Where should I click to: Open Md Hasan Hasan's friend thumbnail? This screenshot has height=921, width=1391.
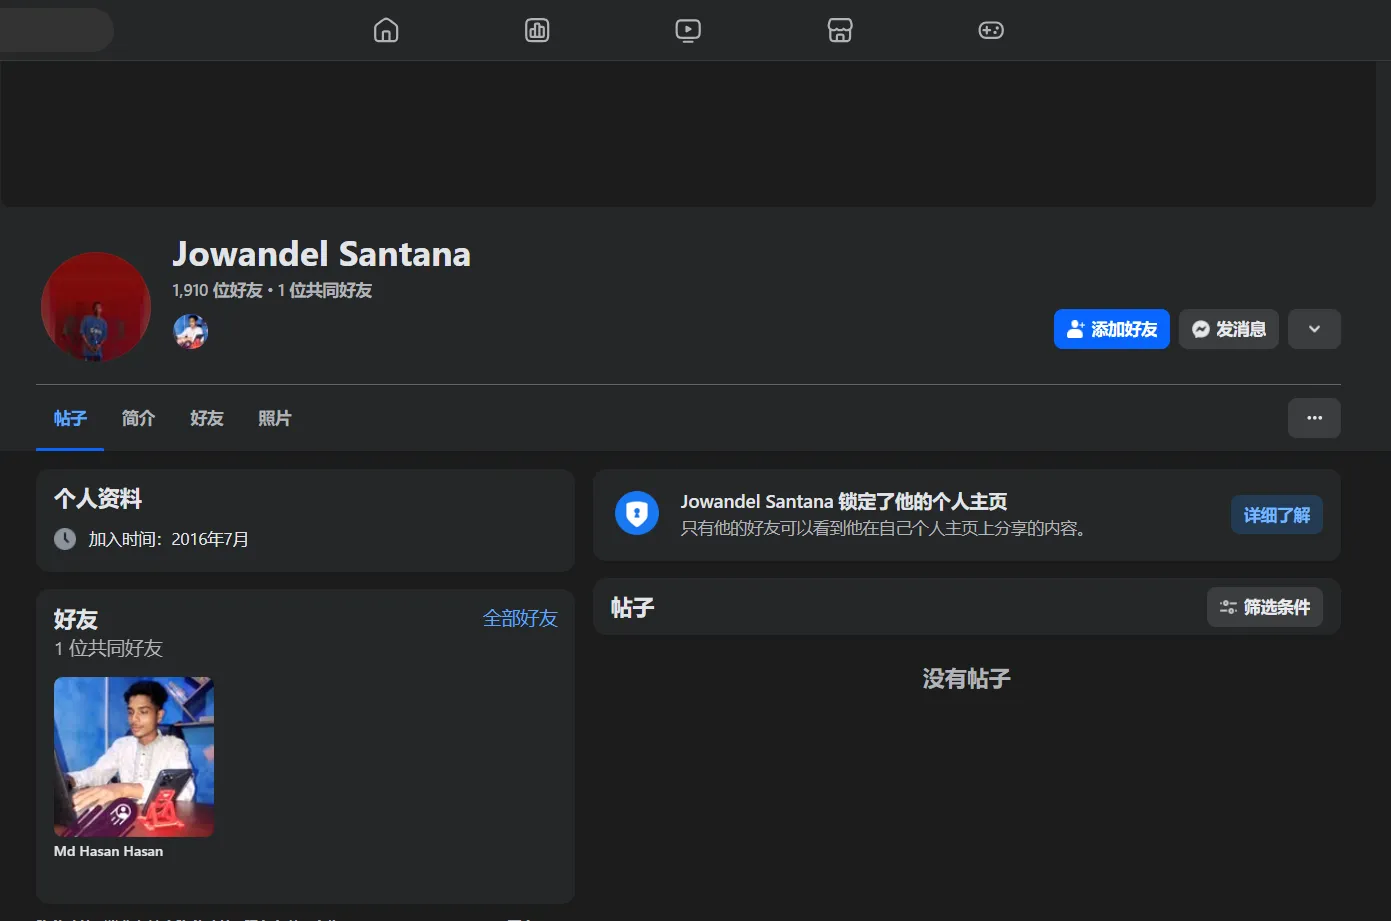[133, 757]
